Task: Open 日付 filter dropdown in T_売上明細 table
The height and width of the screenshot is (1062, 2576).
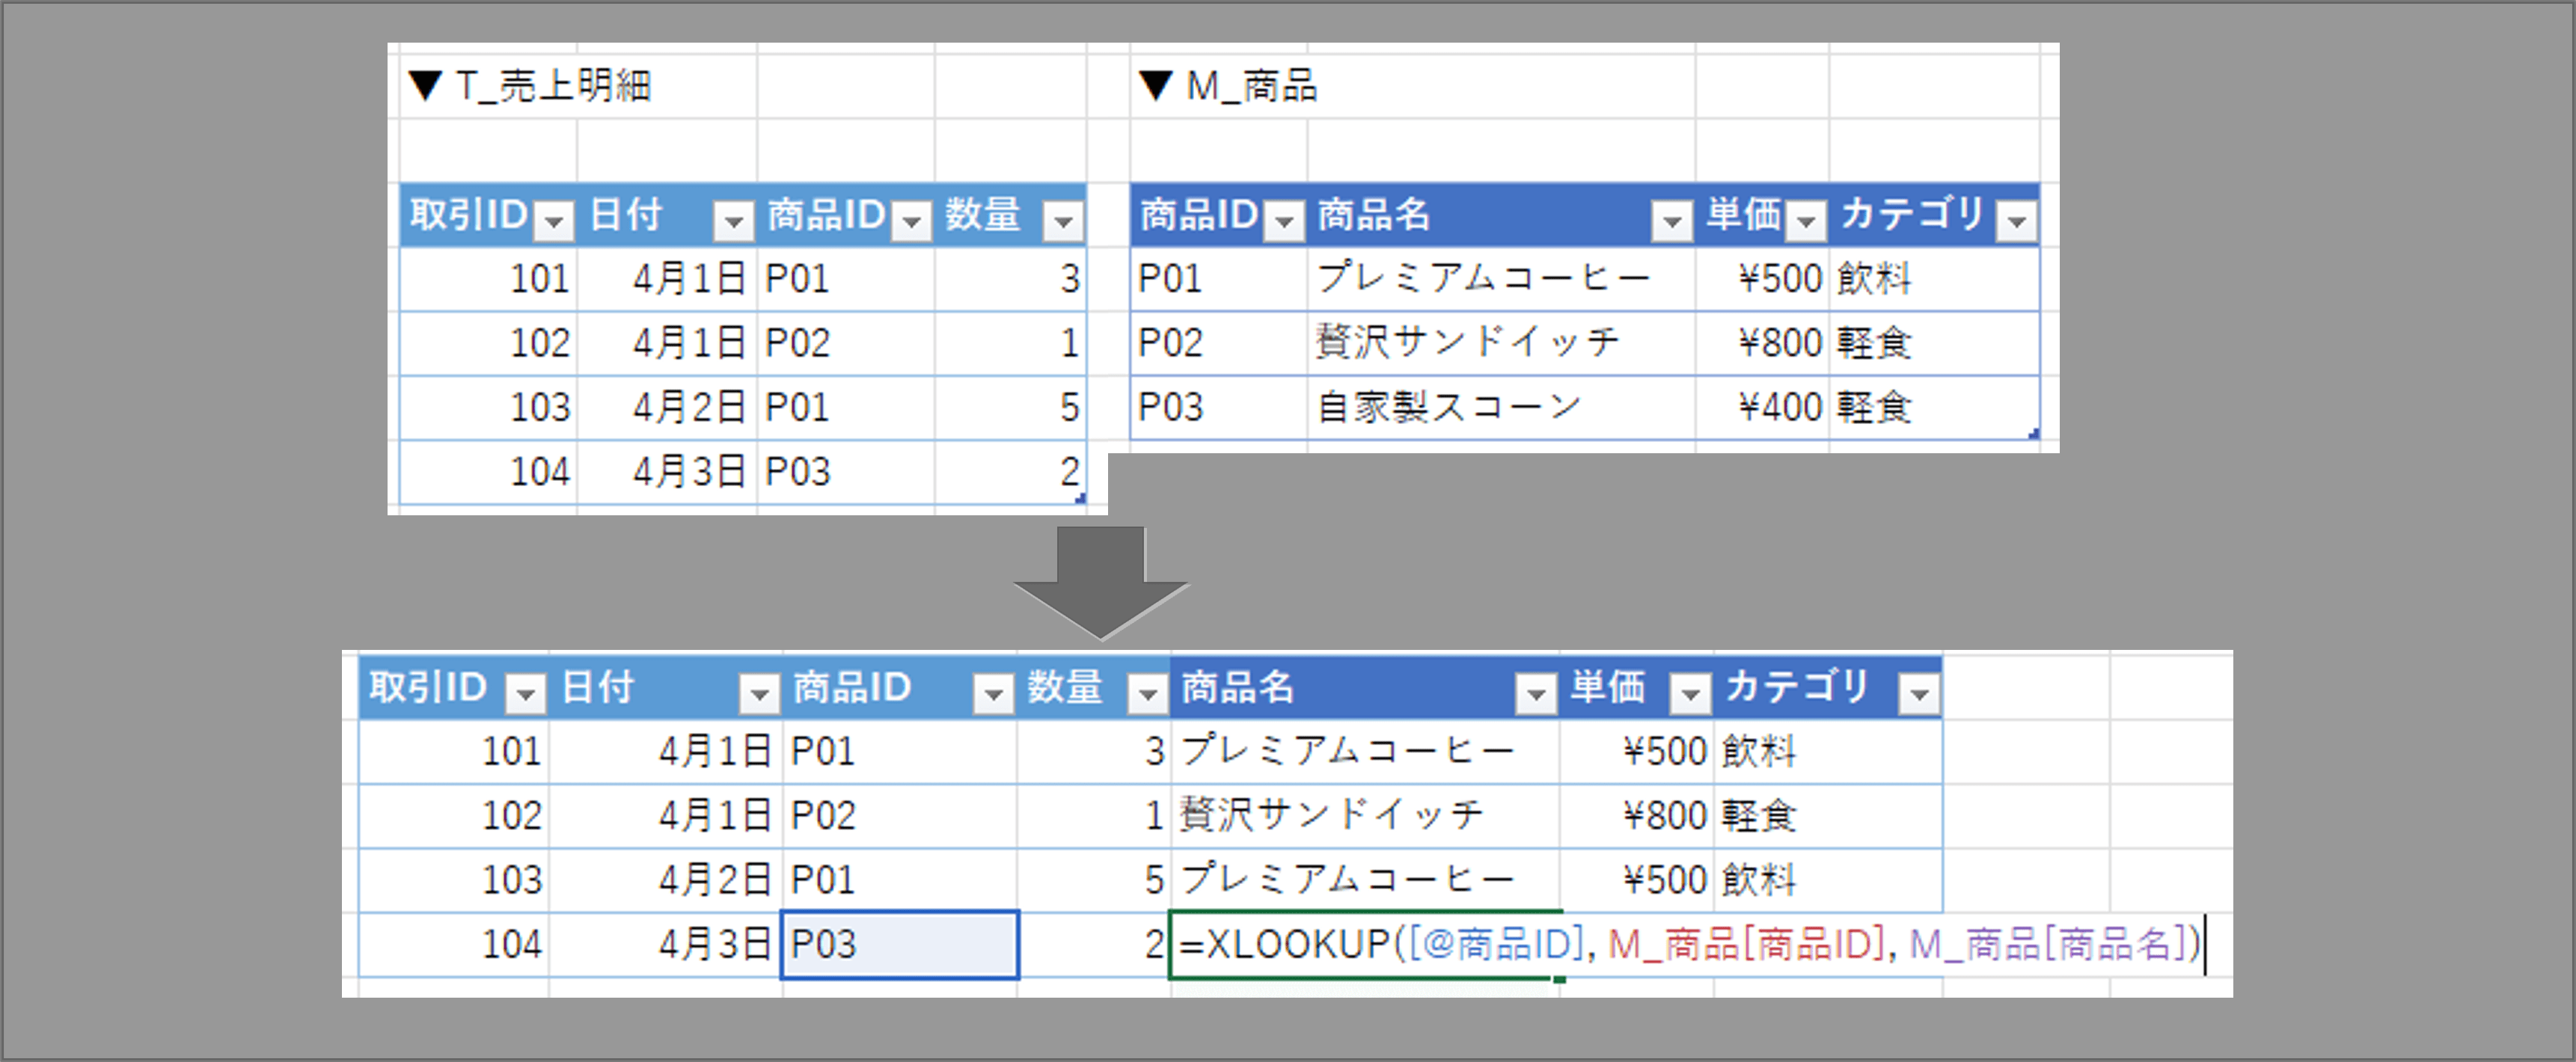Action: [733, 221]
